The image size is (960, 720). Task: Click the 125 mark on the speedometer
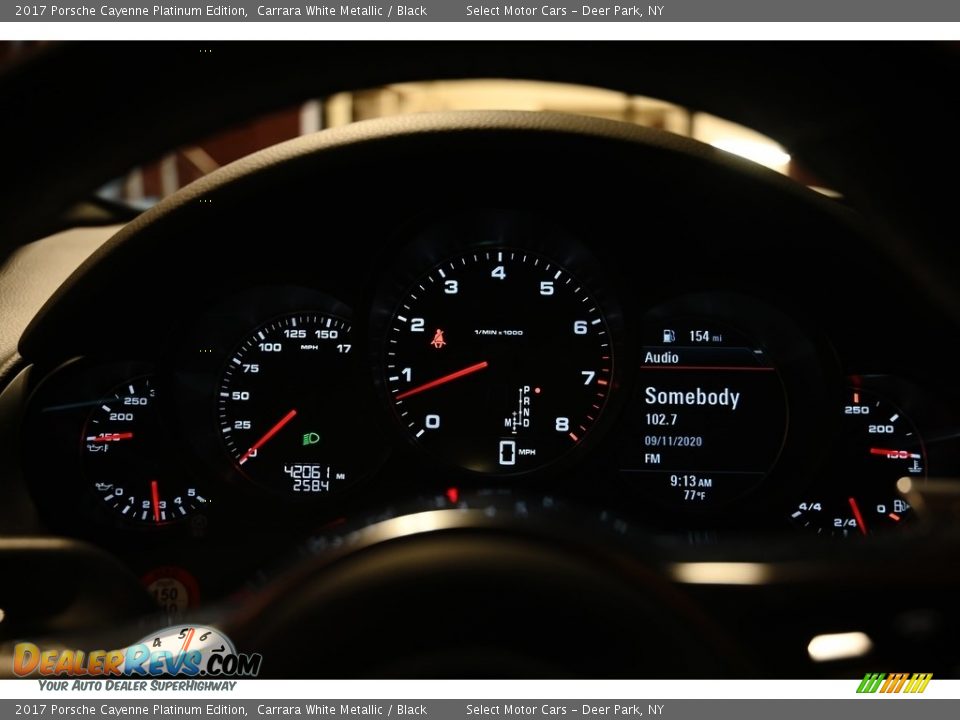coord(294,334)
